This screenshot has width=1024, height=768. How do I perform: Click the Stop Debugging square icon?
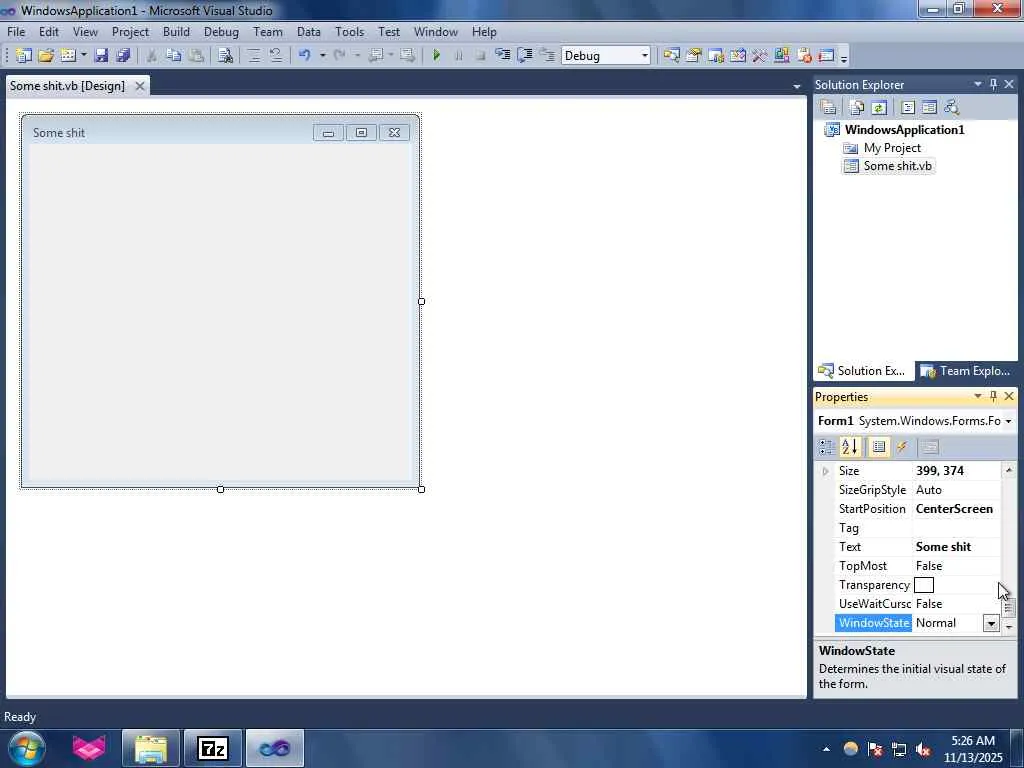click(481, 56)
